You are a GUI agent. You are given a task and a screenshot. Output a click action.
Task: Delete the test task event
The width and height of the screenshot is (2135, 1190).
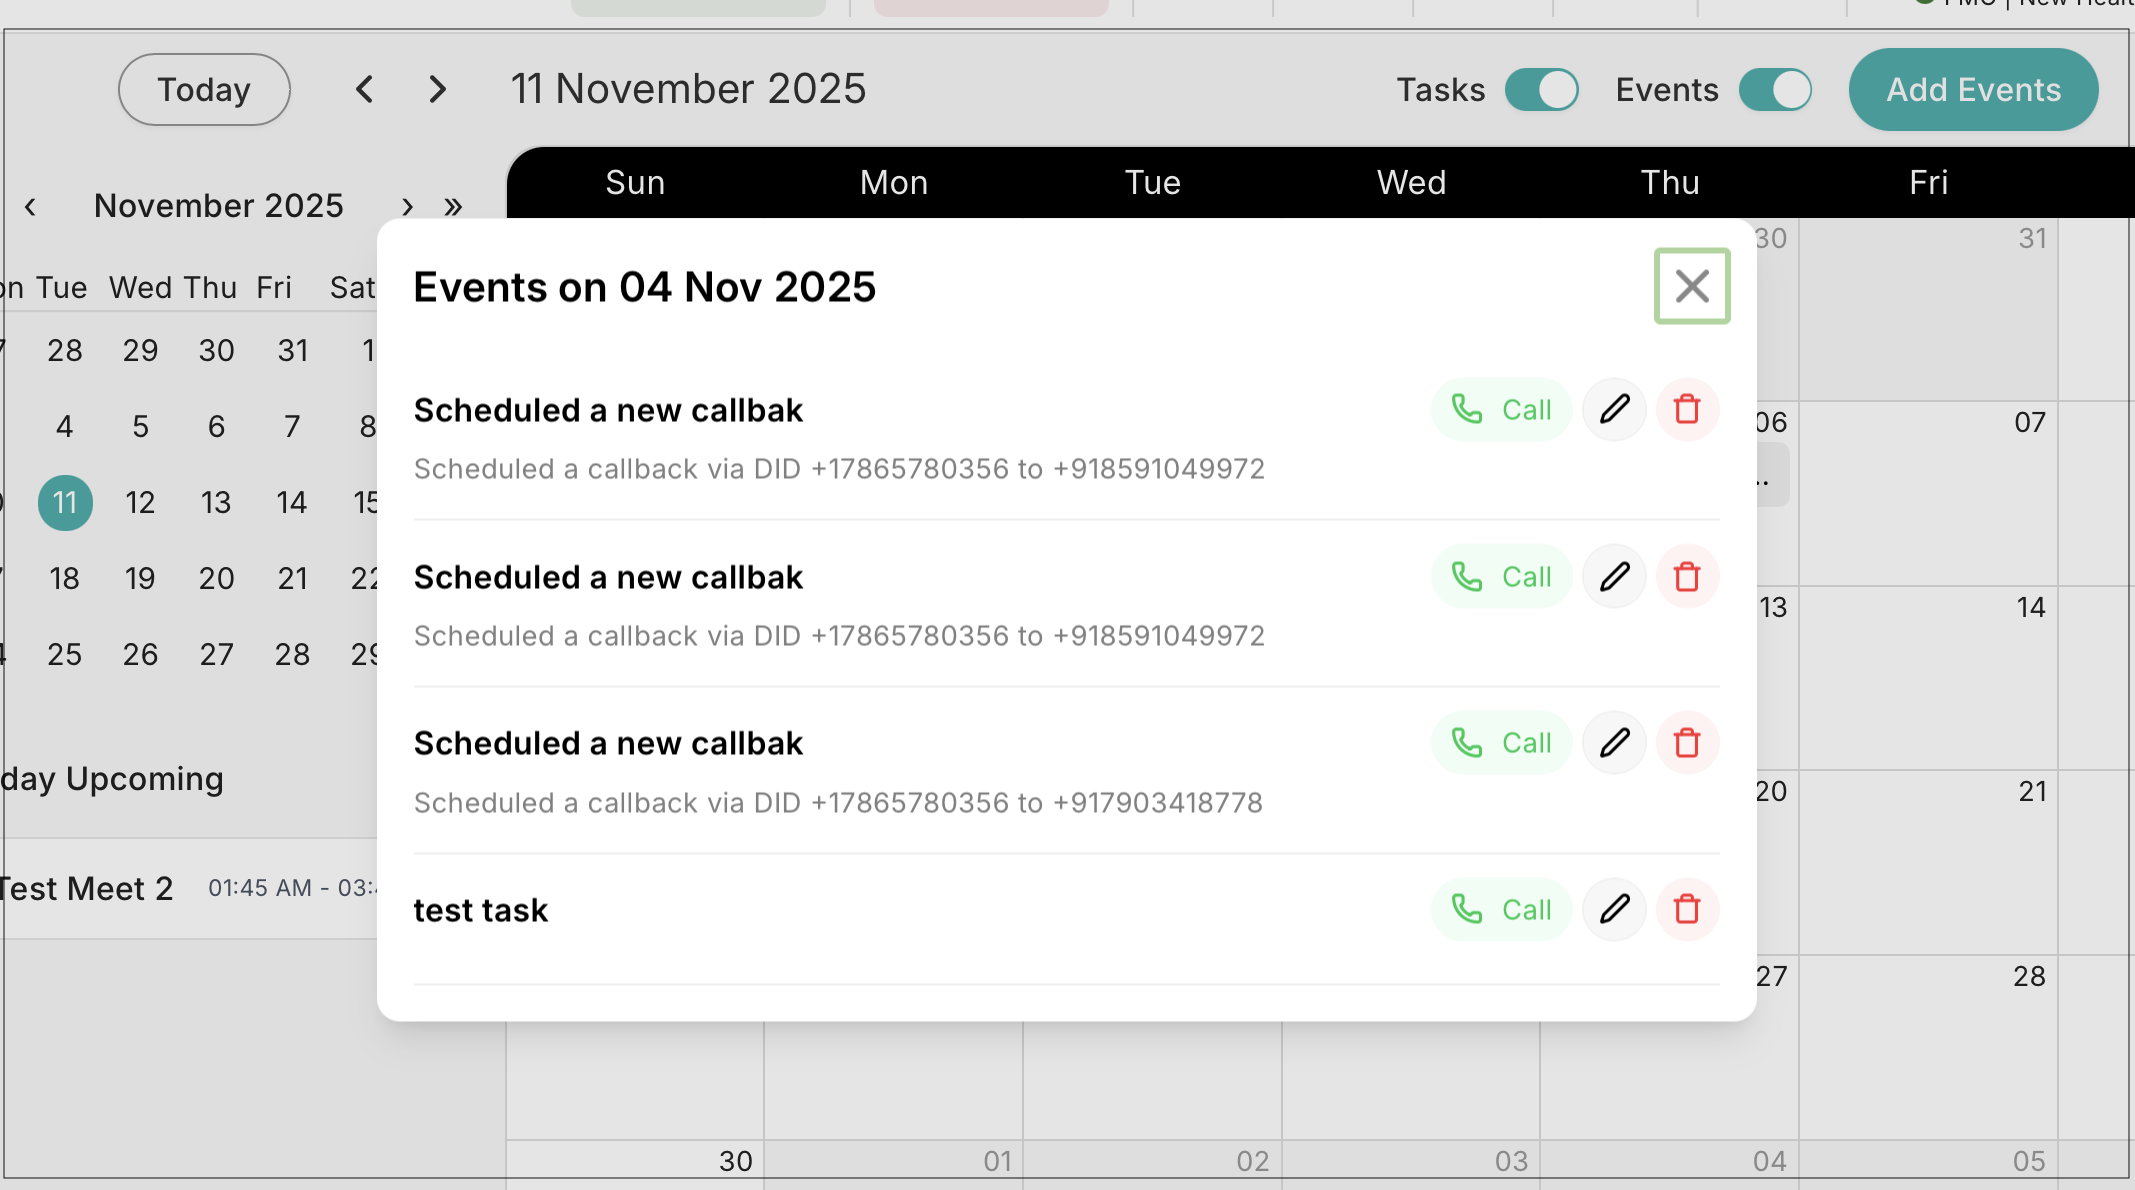pos(1687,910)
